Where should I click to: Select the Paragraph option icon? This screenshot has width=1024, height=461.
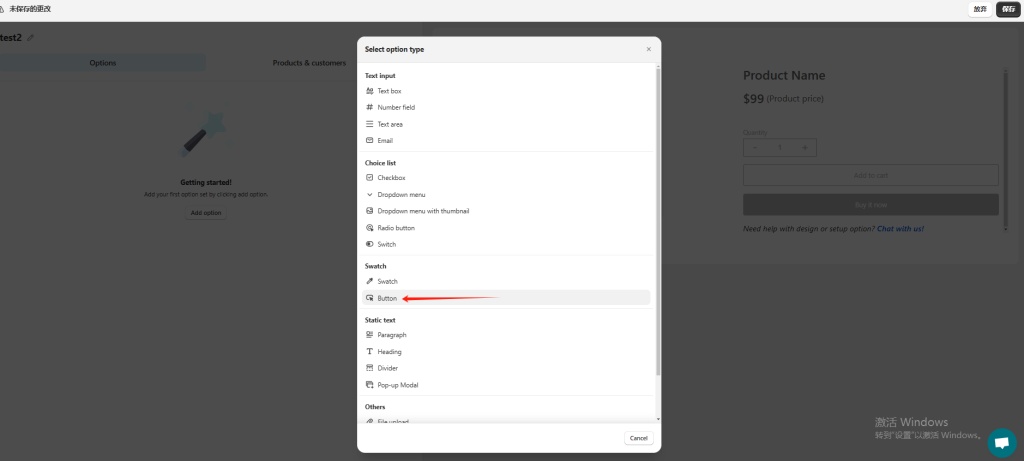(x=370, y=335)
